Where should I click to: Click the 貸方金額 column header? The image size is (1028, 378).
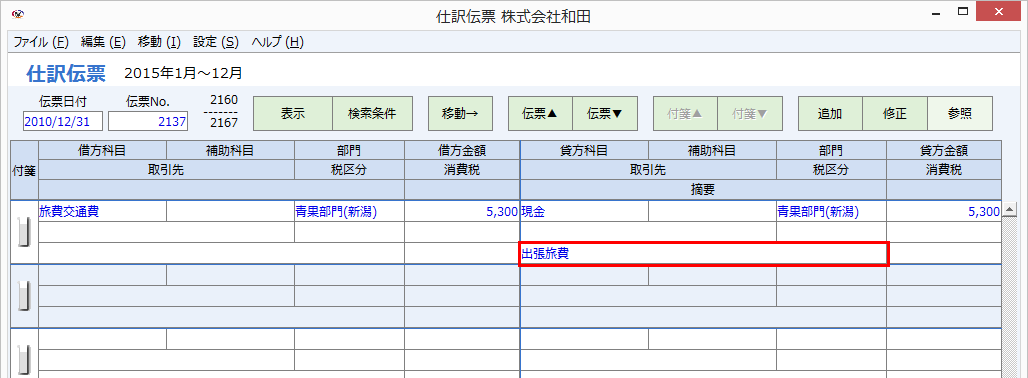(x=944, y=150)
